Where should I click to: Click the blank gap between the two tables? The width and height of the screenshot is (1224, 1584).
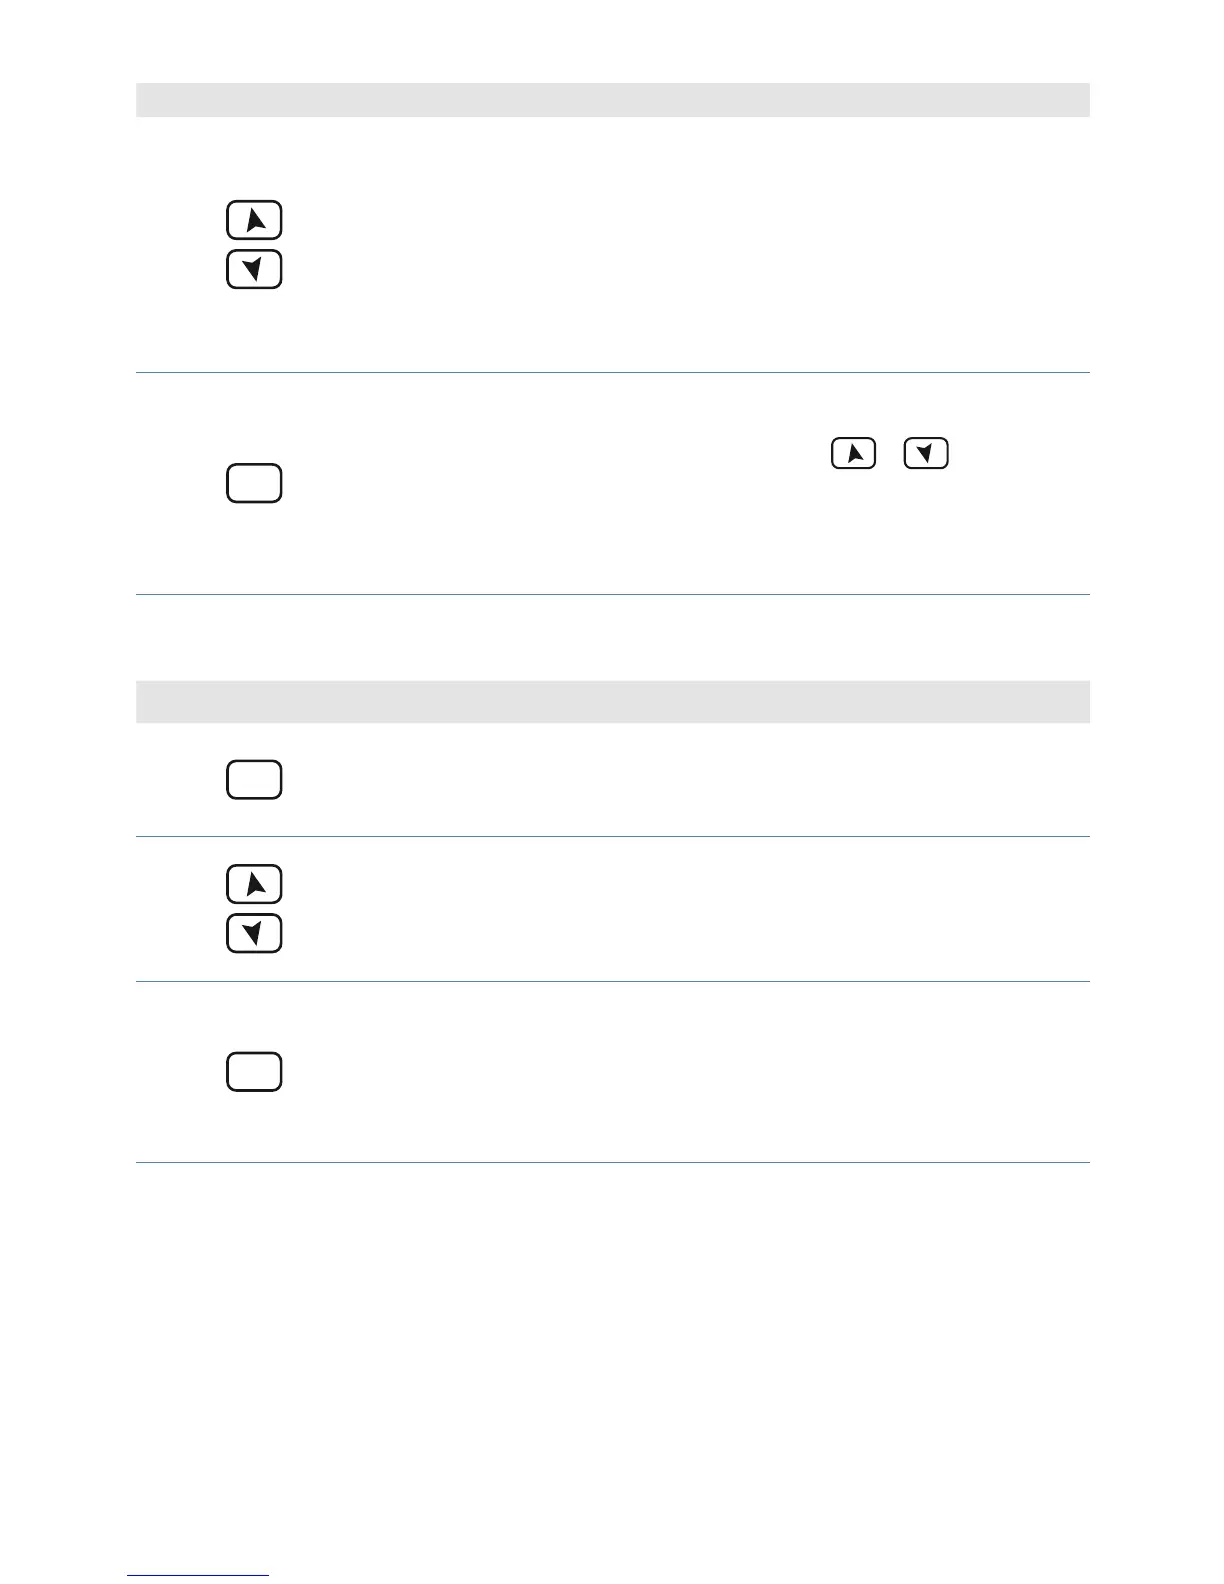(x=612, y=638)
